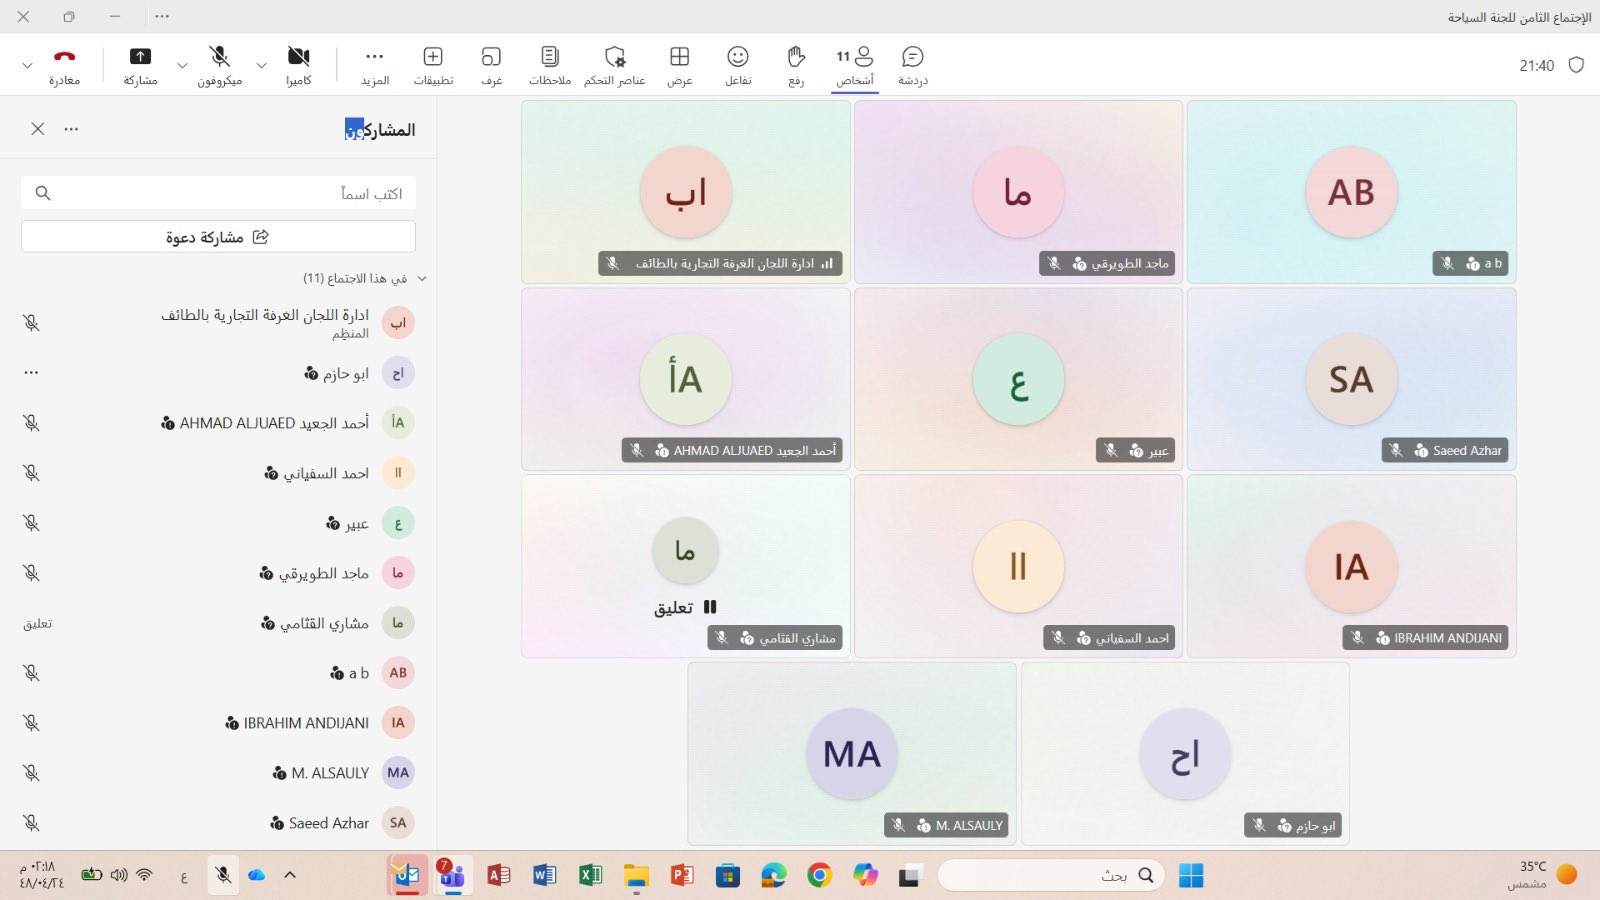Open Google Chrome from the taskbar
The image size is (1600, 900).
[819, 875]
